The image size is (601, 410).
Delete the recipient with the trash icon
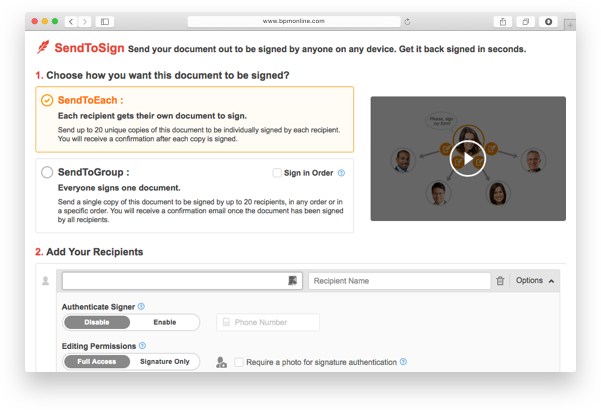500,281
